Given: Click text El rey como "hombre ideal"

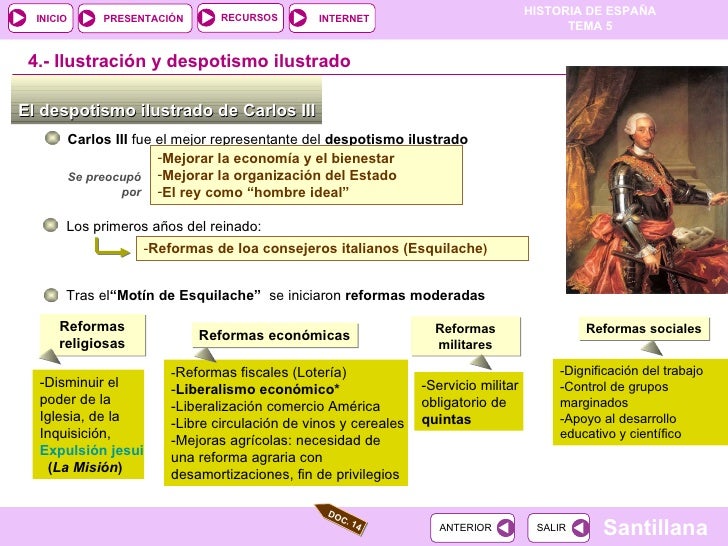Looking at the screenshot, I should click(x=253, y=192).
